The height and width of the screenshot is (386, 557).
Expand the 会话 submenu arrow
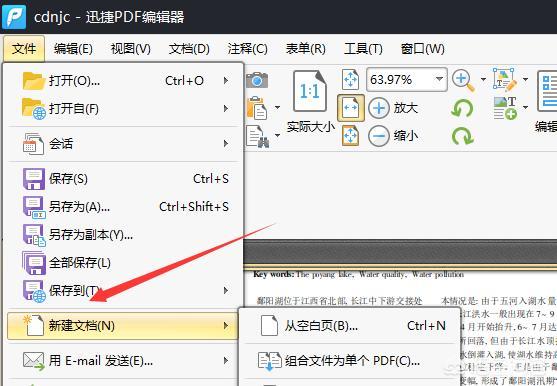(226, 144)
